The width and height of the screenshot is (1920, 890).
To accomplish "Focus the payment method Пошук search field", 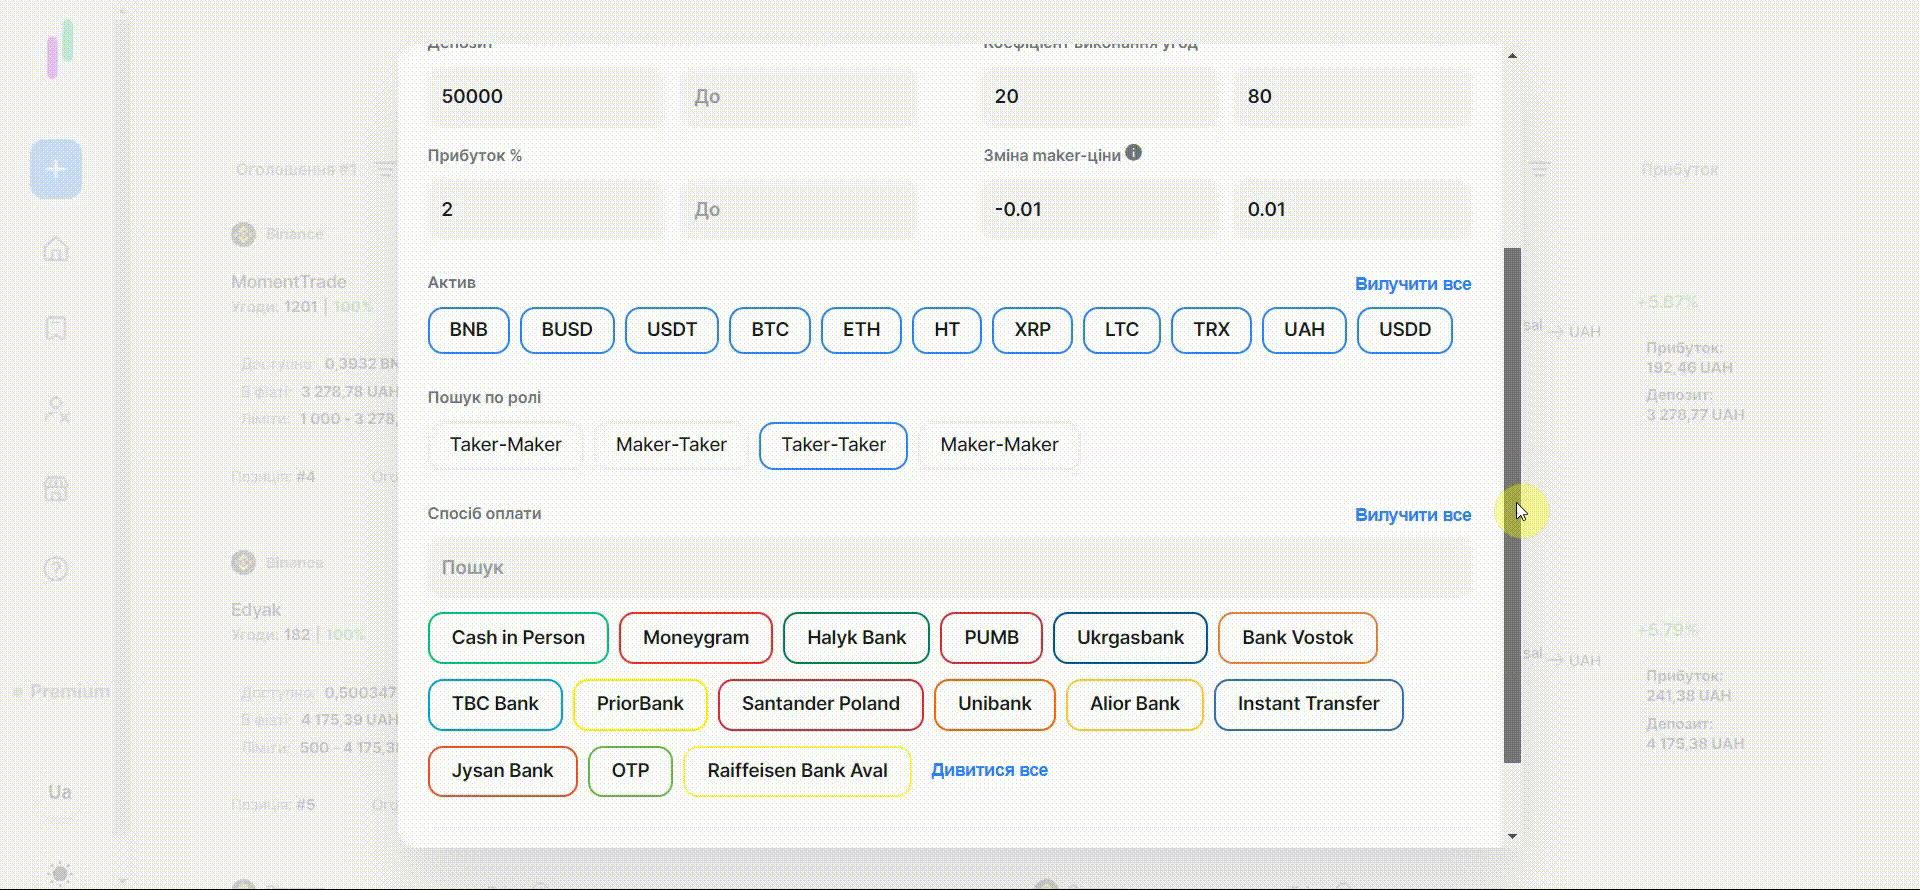I will pos(949,568).
